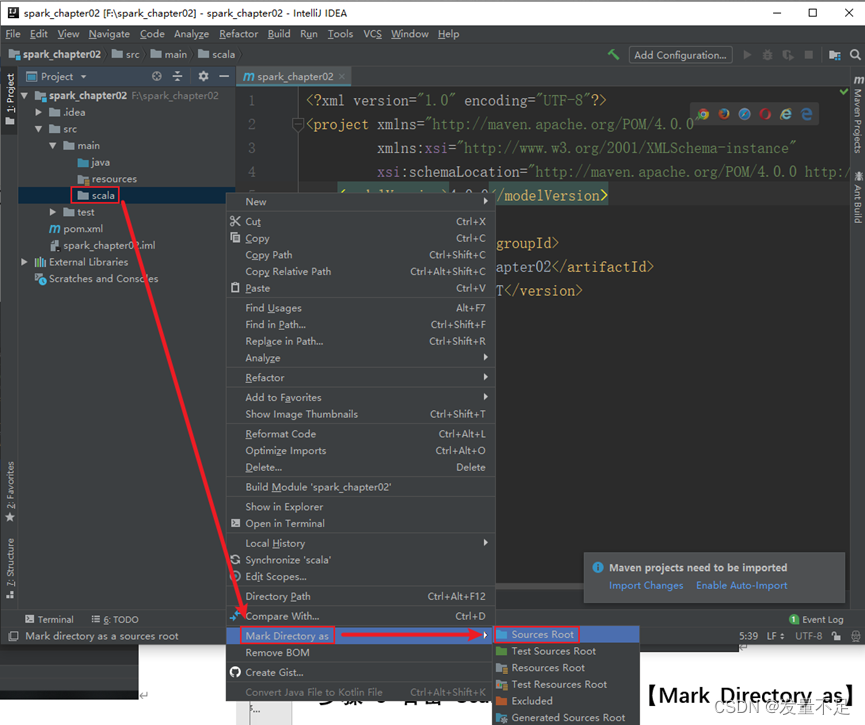Collapse all in the Project panel

coord(177,76)
